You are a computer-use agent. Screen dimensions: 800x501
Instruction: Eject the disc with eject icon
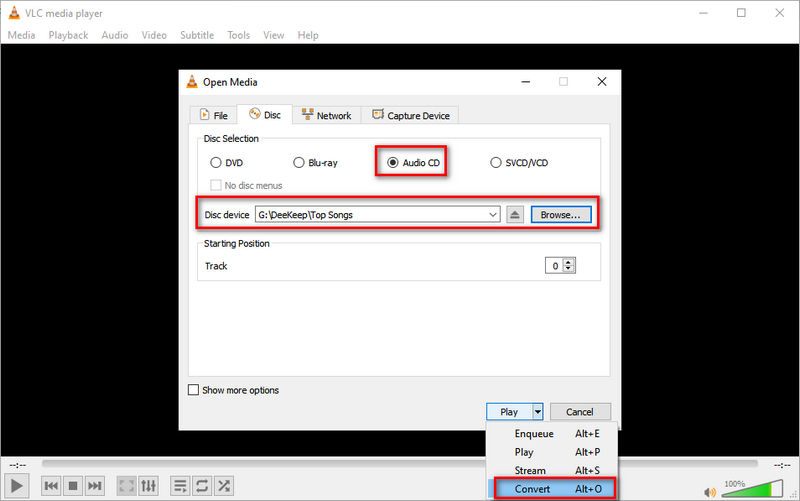point(515,215)
